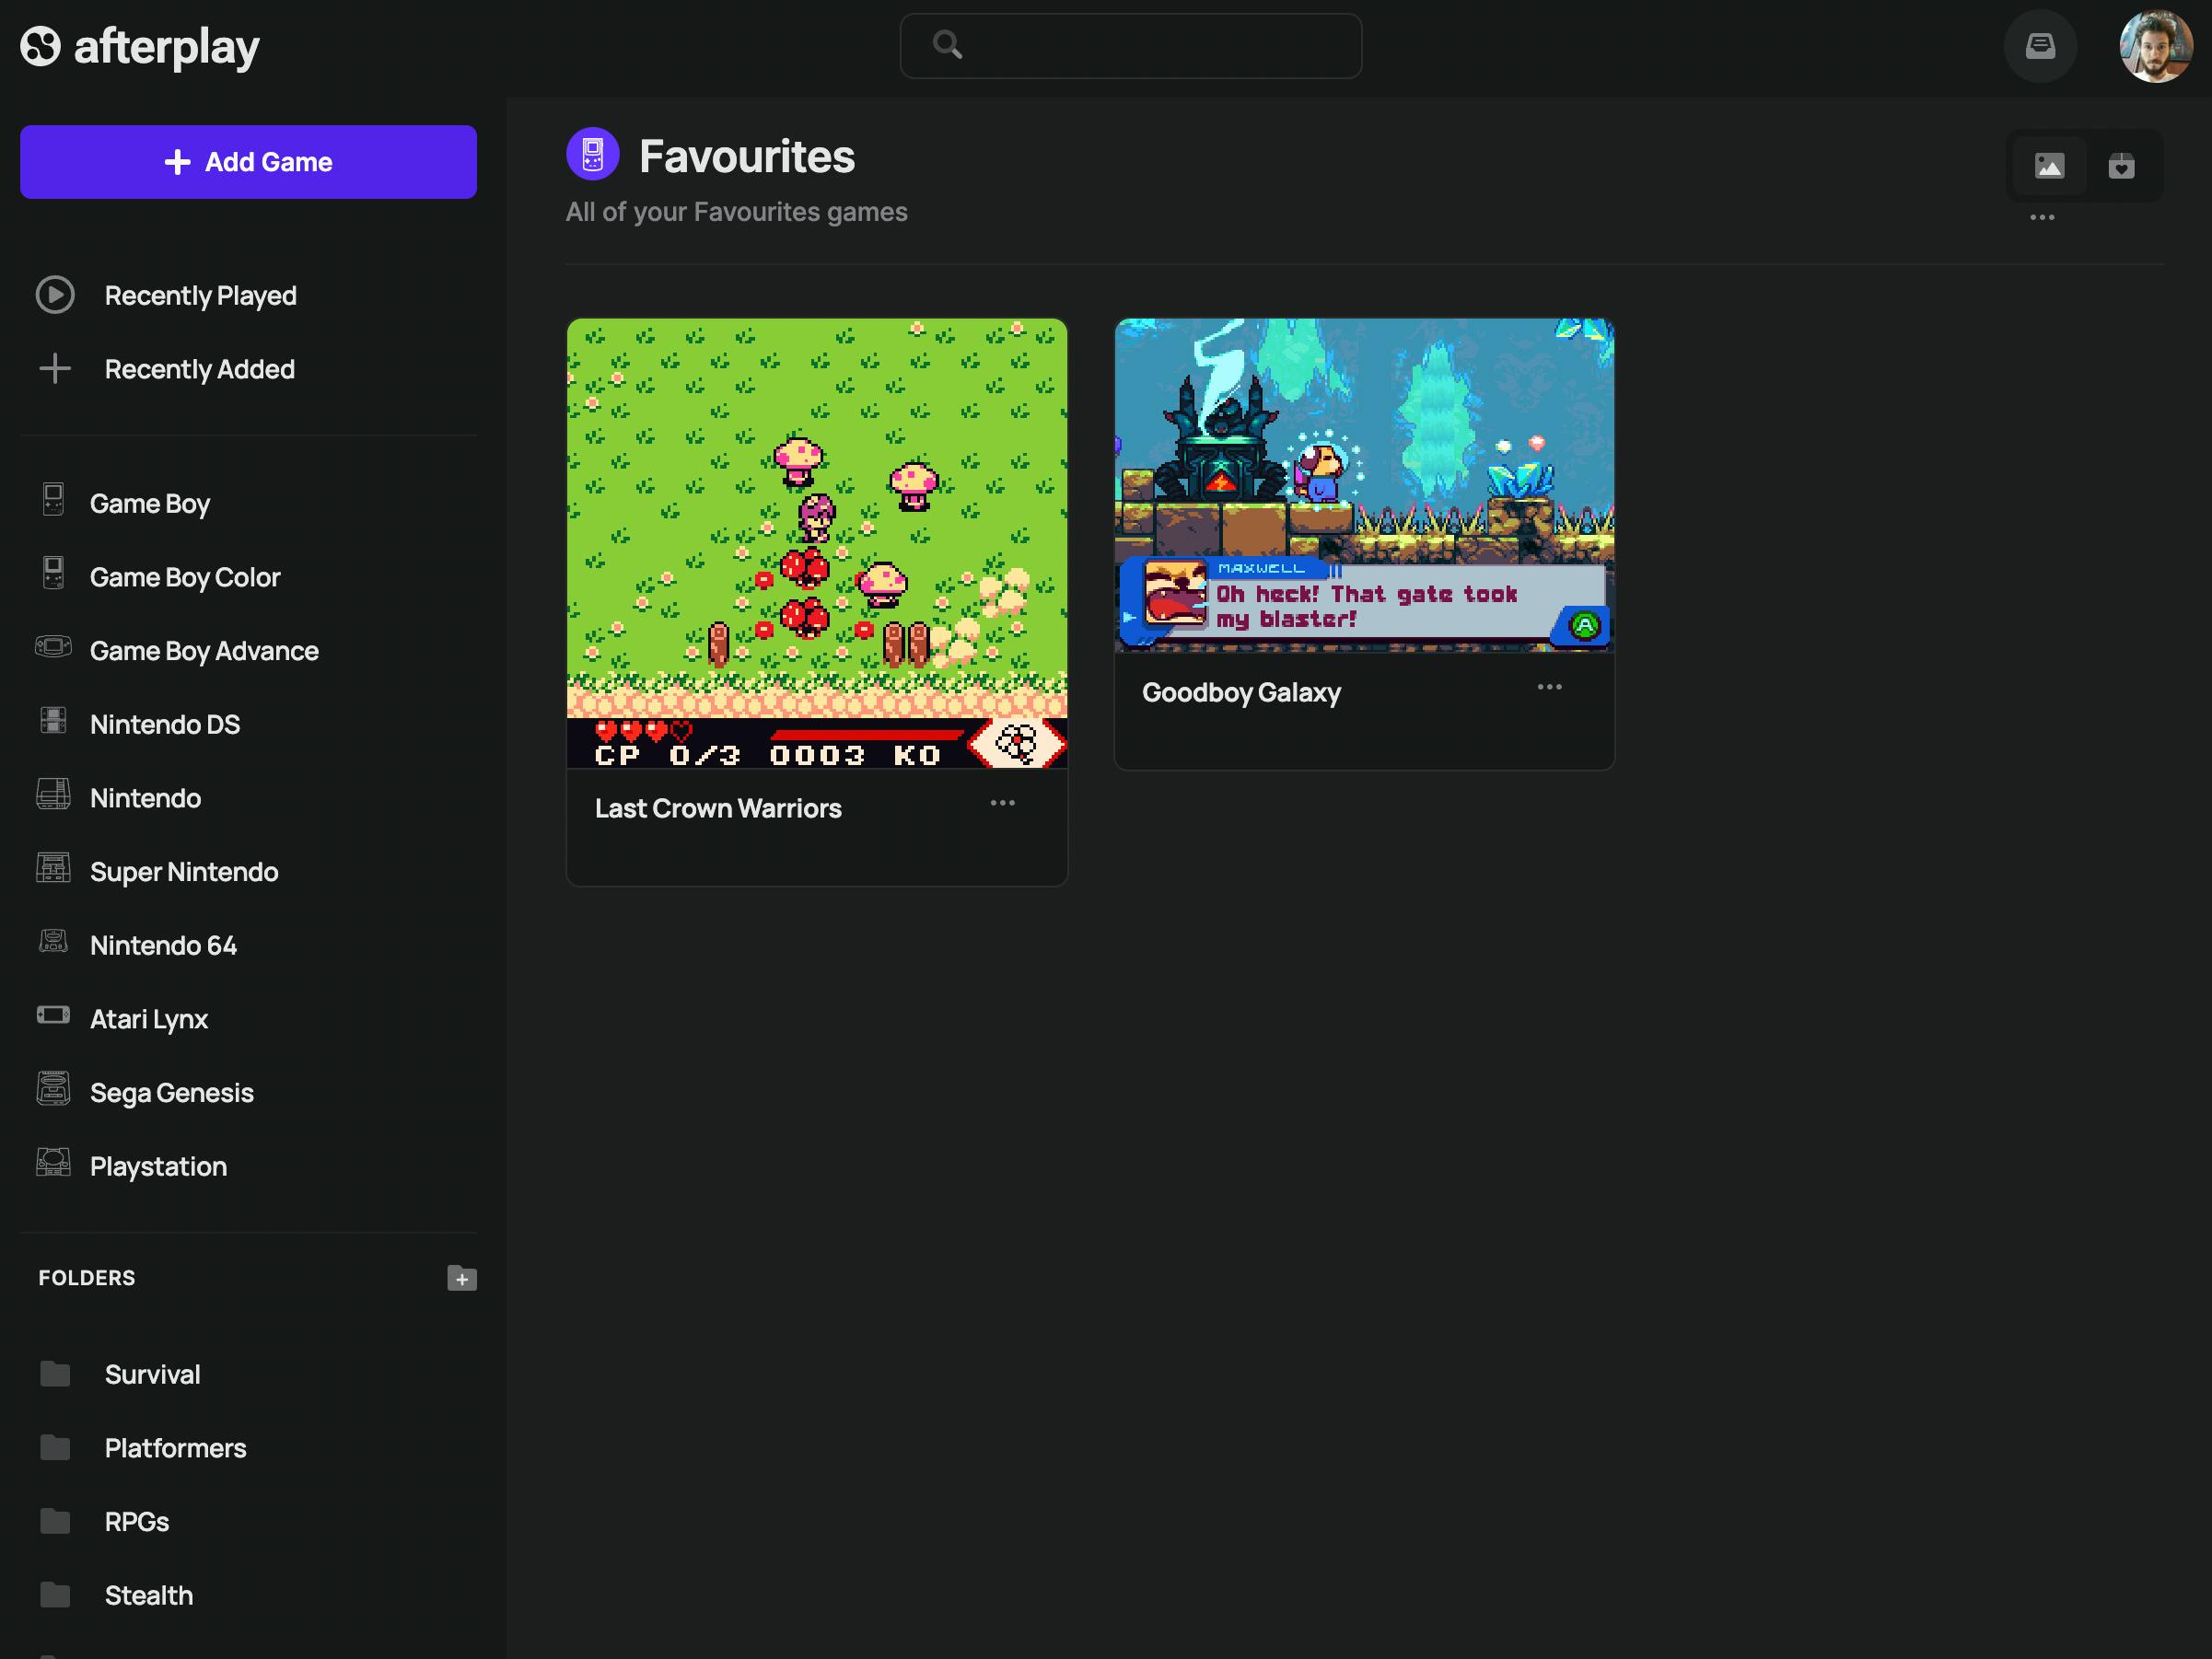Image resolution: width=2212 pixels, height=1659 pixels.
Task: Click the Platformers folder icon
Action: (55, 1447)
